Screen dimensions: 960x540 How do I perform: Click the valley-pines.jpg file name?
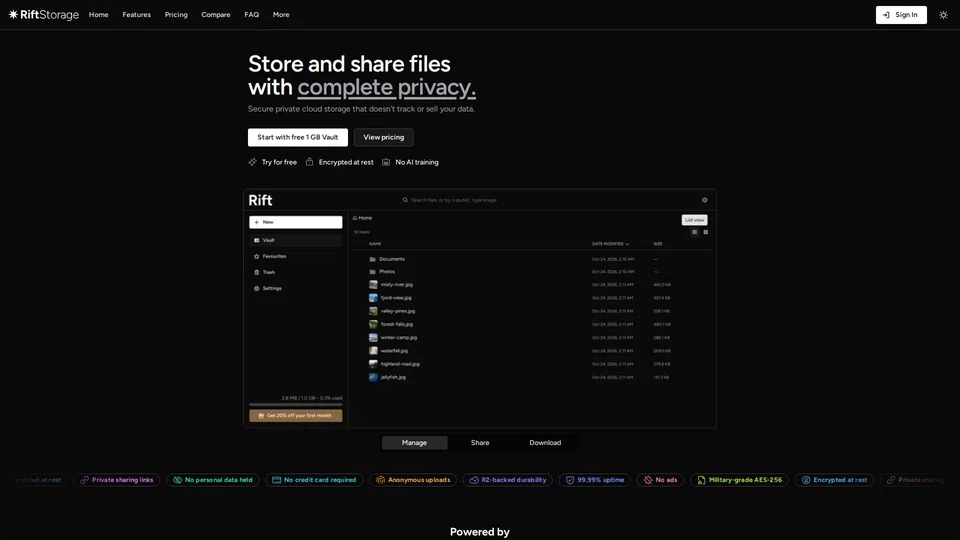[x=398, y=311]
